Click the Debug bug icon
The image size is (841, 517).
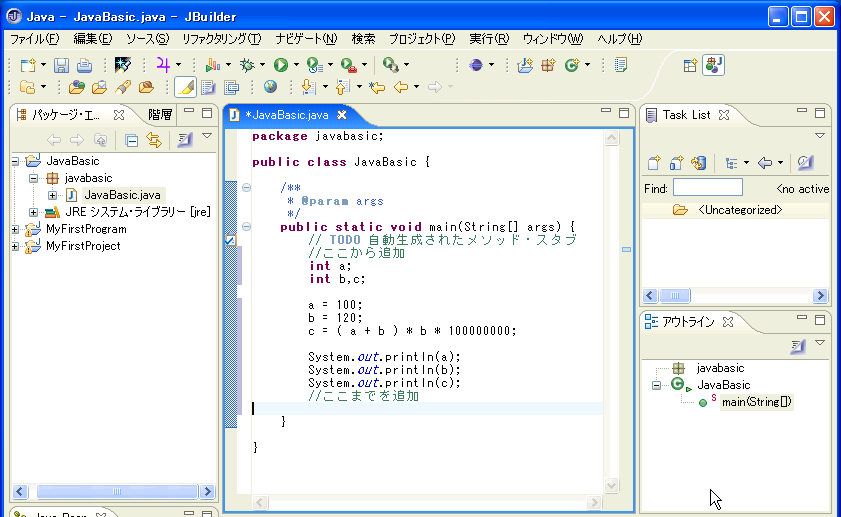247,65
